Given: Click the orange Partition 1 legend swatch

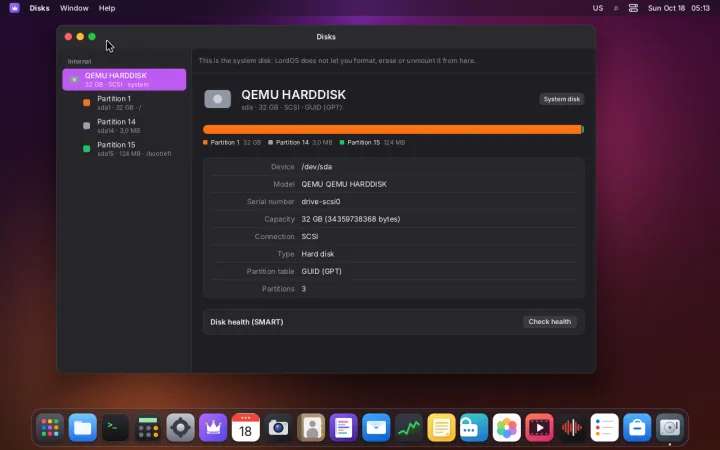Looking at the screenshot, I should tap(205, 142).
